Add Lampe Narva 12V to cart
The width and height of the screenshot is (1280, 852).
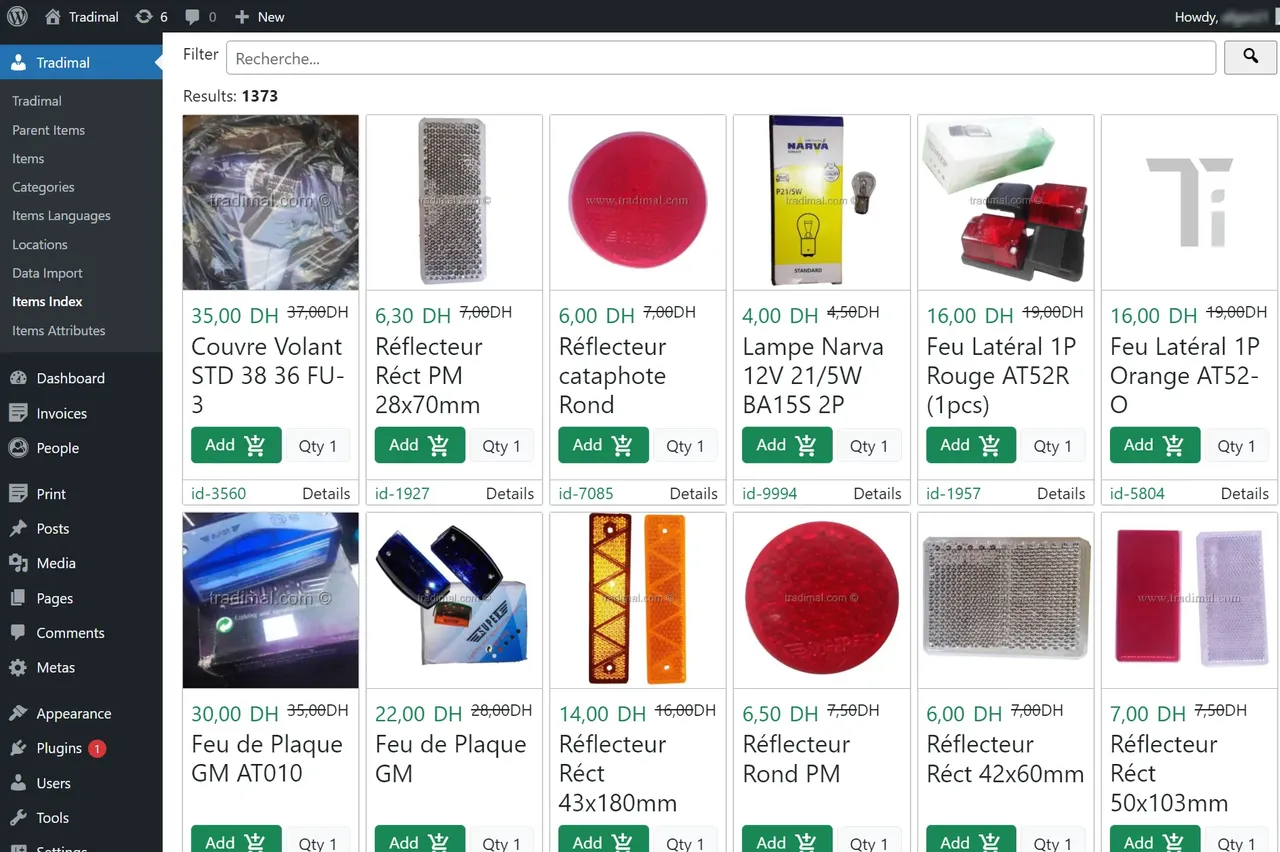pyautogui.click(x=786, y=445)
